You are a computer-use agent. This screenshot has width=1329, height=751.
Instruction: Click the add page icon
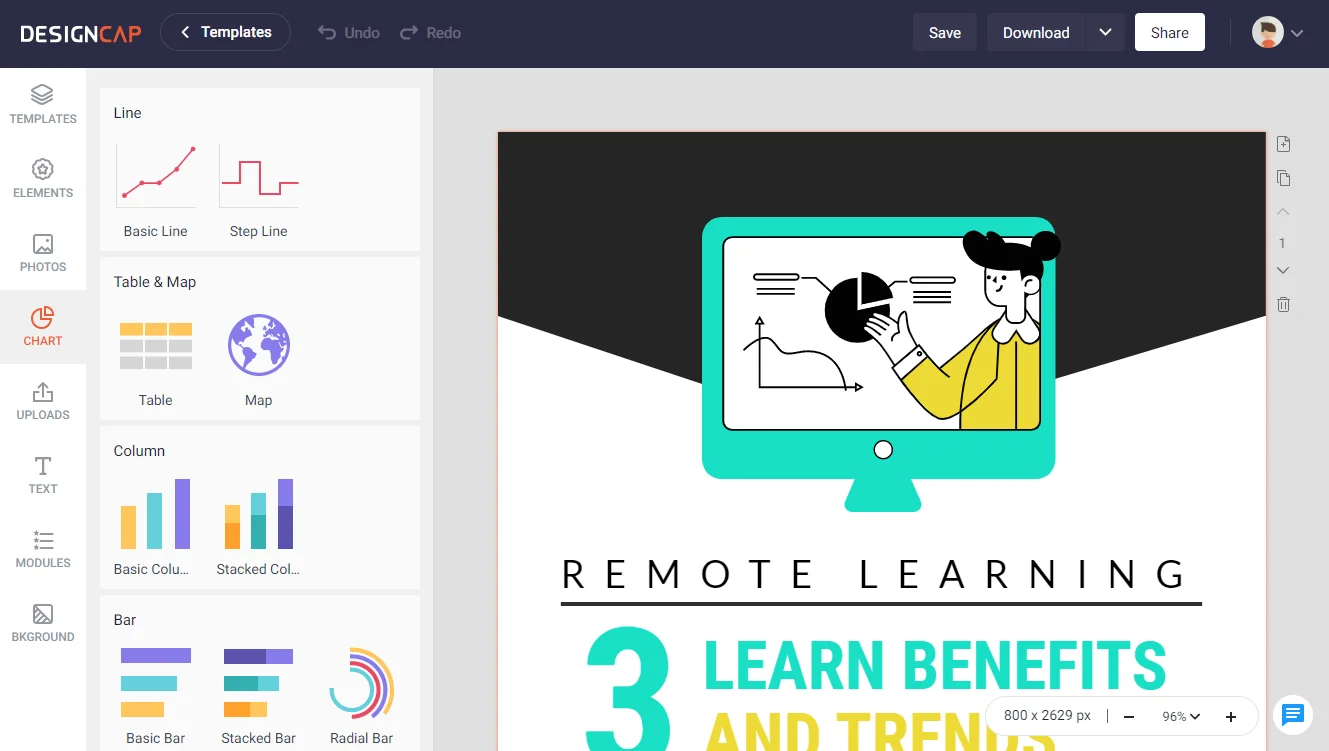(x=1284, y=145)
